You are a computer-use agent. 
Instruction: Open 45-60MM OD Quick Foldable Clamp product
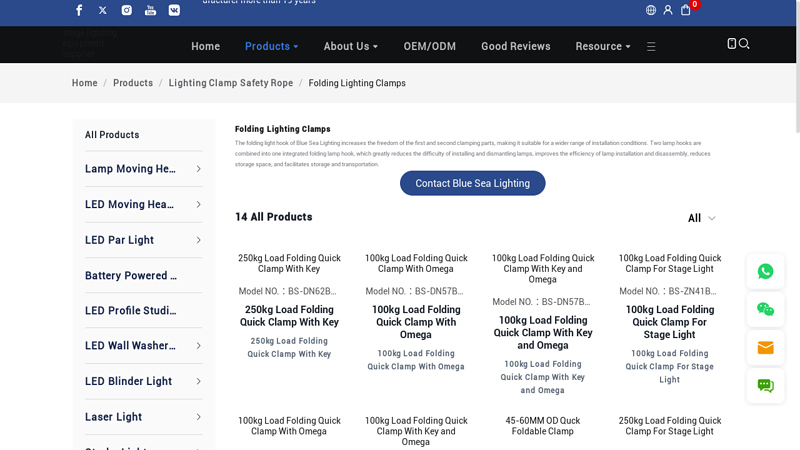point(542,426)
